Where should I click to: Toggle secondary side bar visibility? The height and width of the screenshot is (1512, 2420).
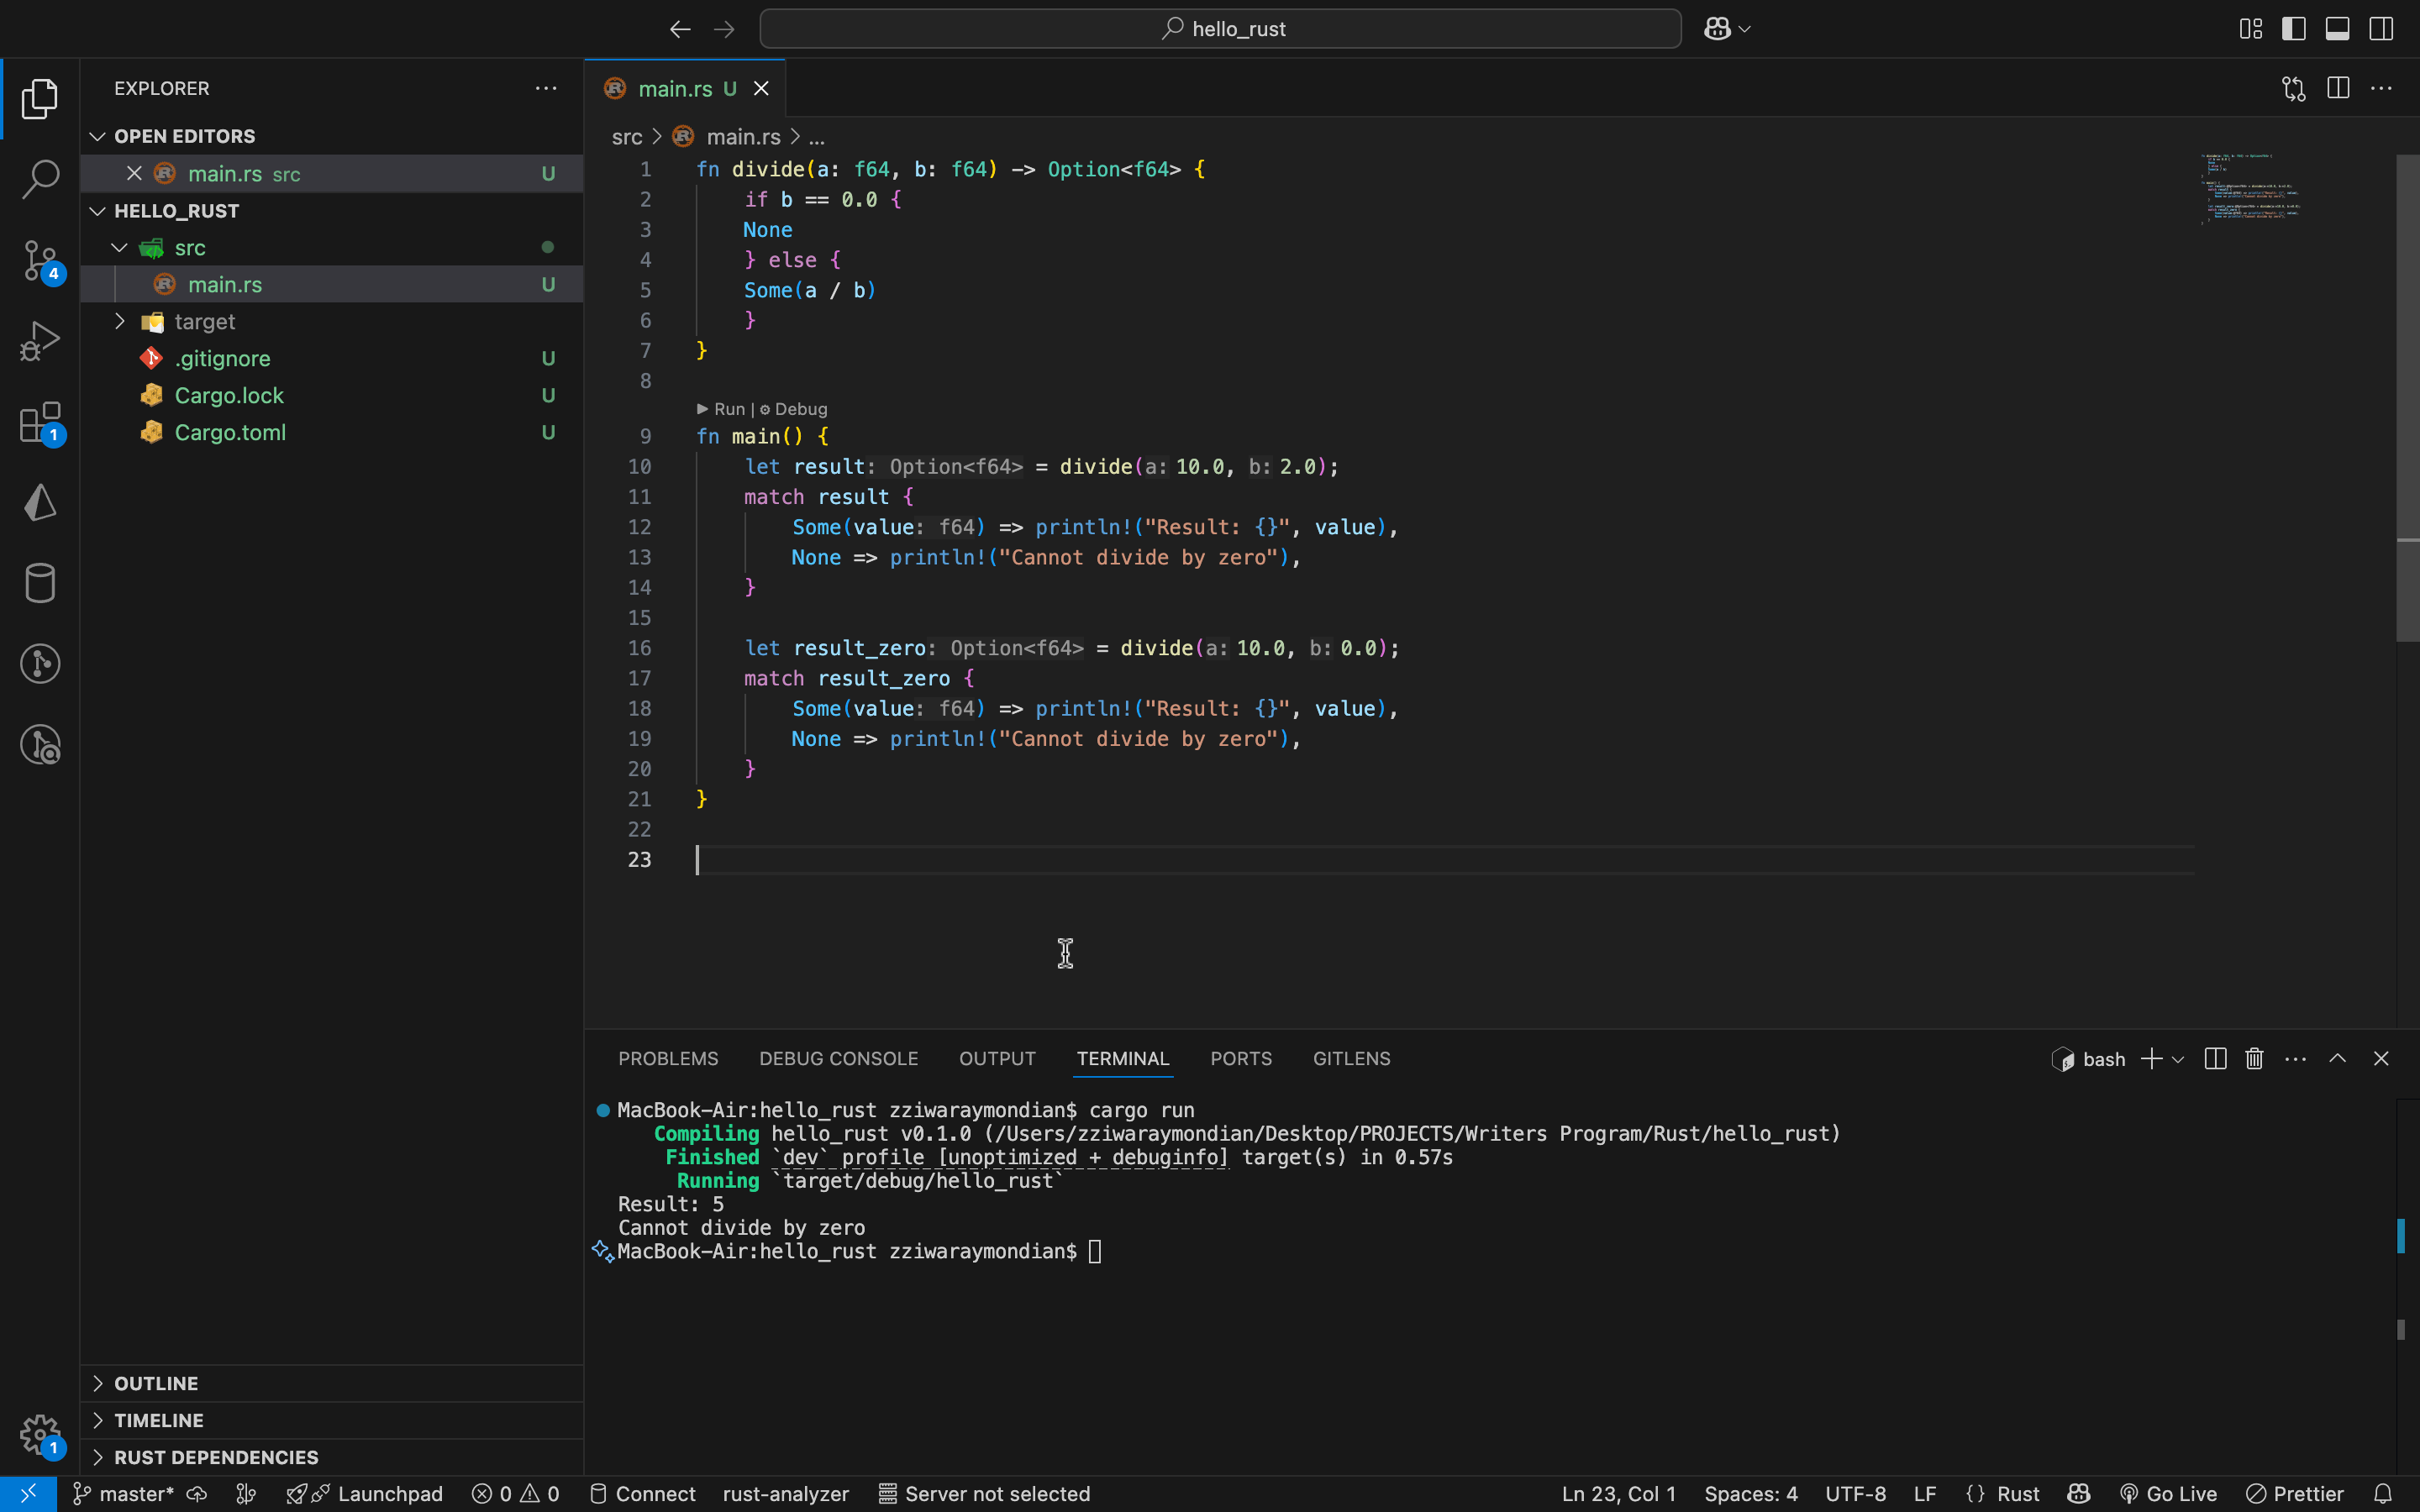click(x=2381, y=29)
